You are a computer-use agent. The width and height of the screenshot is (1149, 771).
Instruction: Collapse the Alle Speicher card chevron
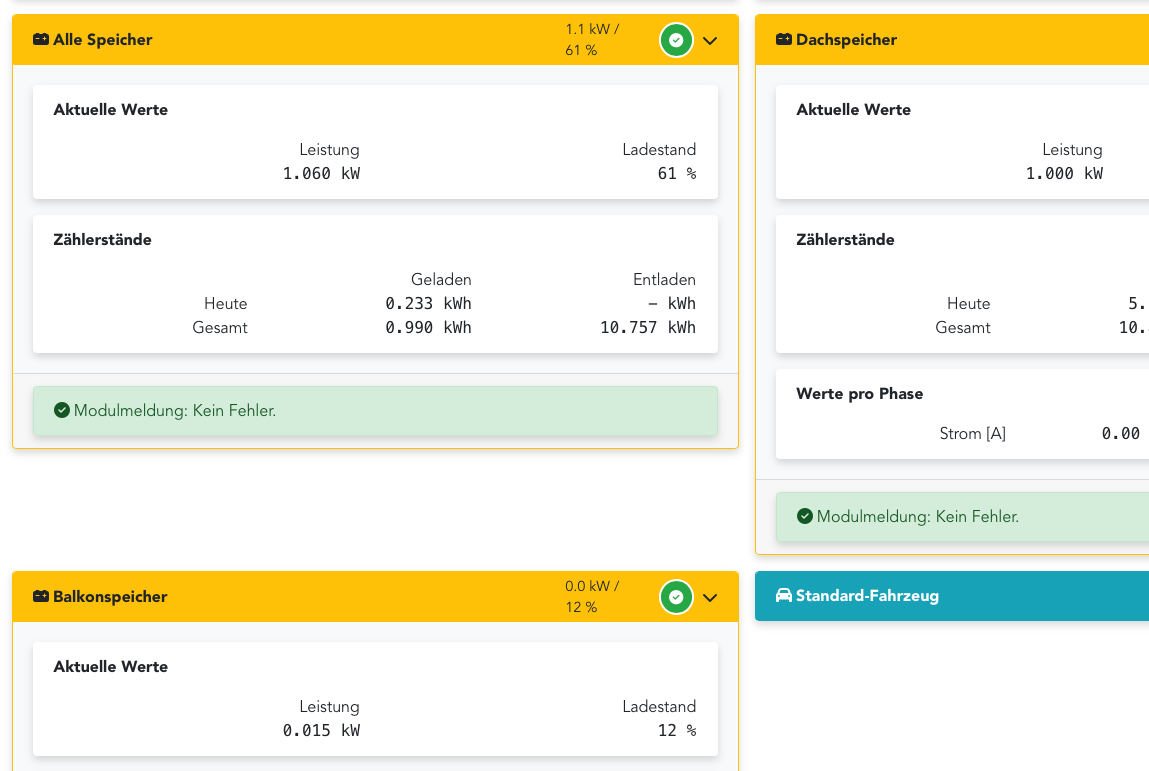coord(710,41)
